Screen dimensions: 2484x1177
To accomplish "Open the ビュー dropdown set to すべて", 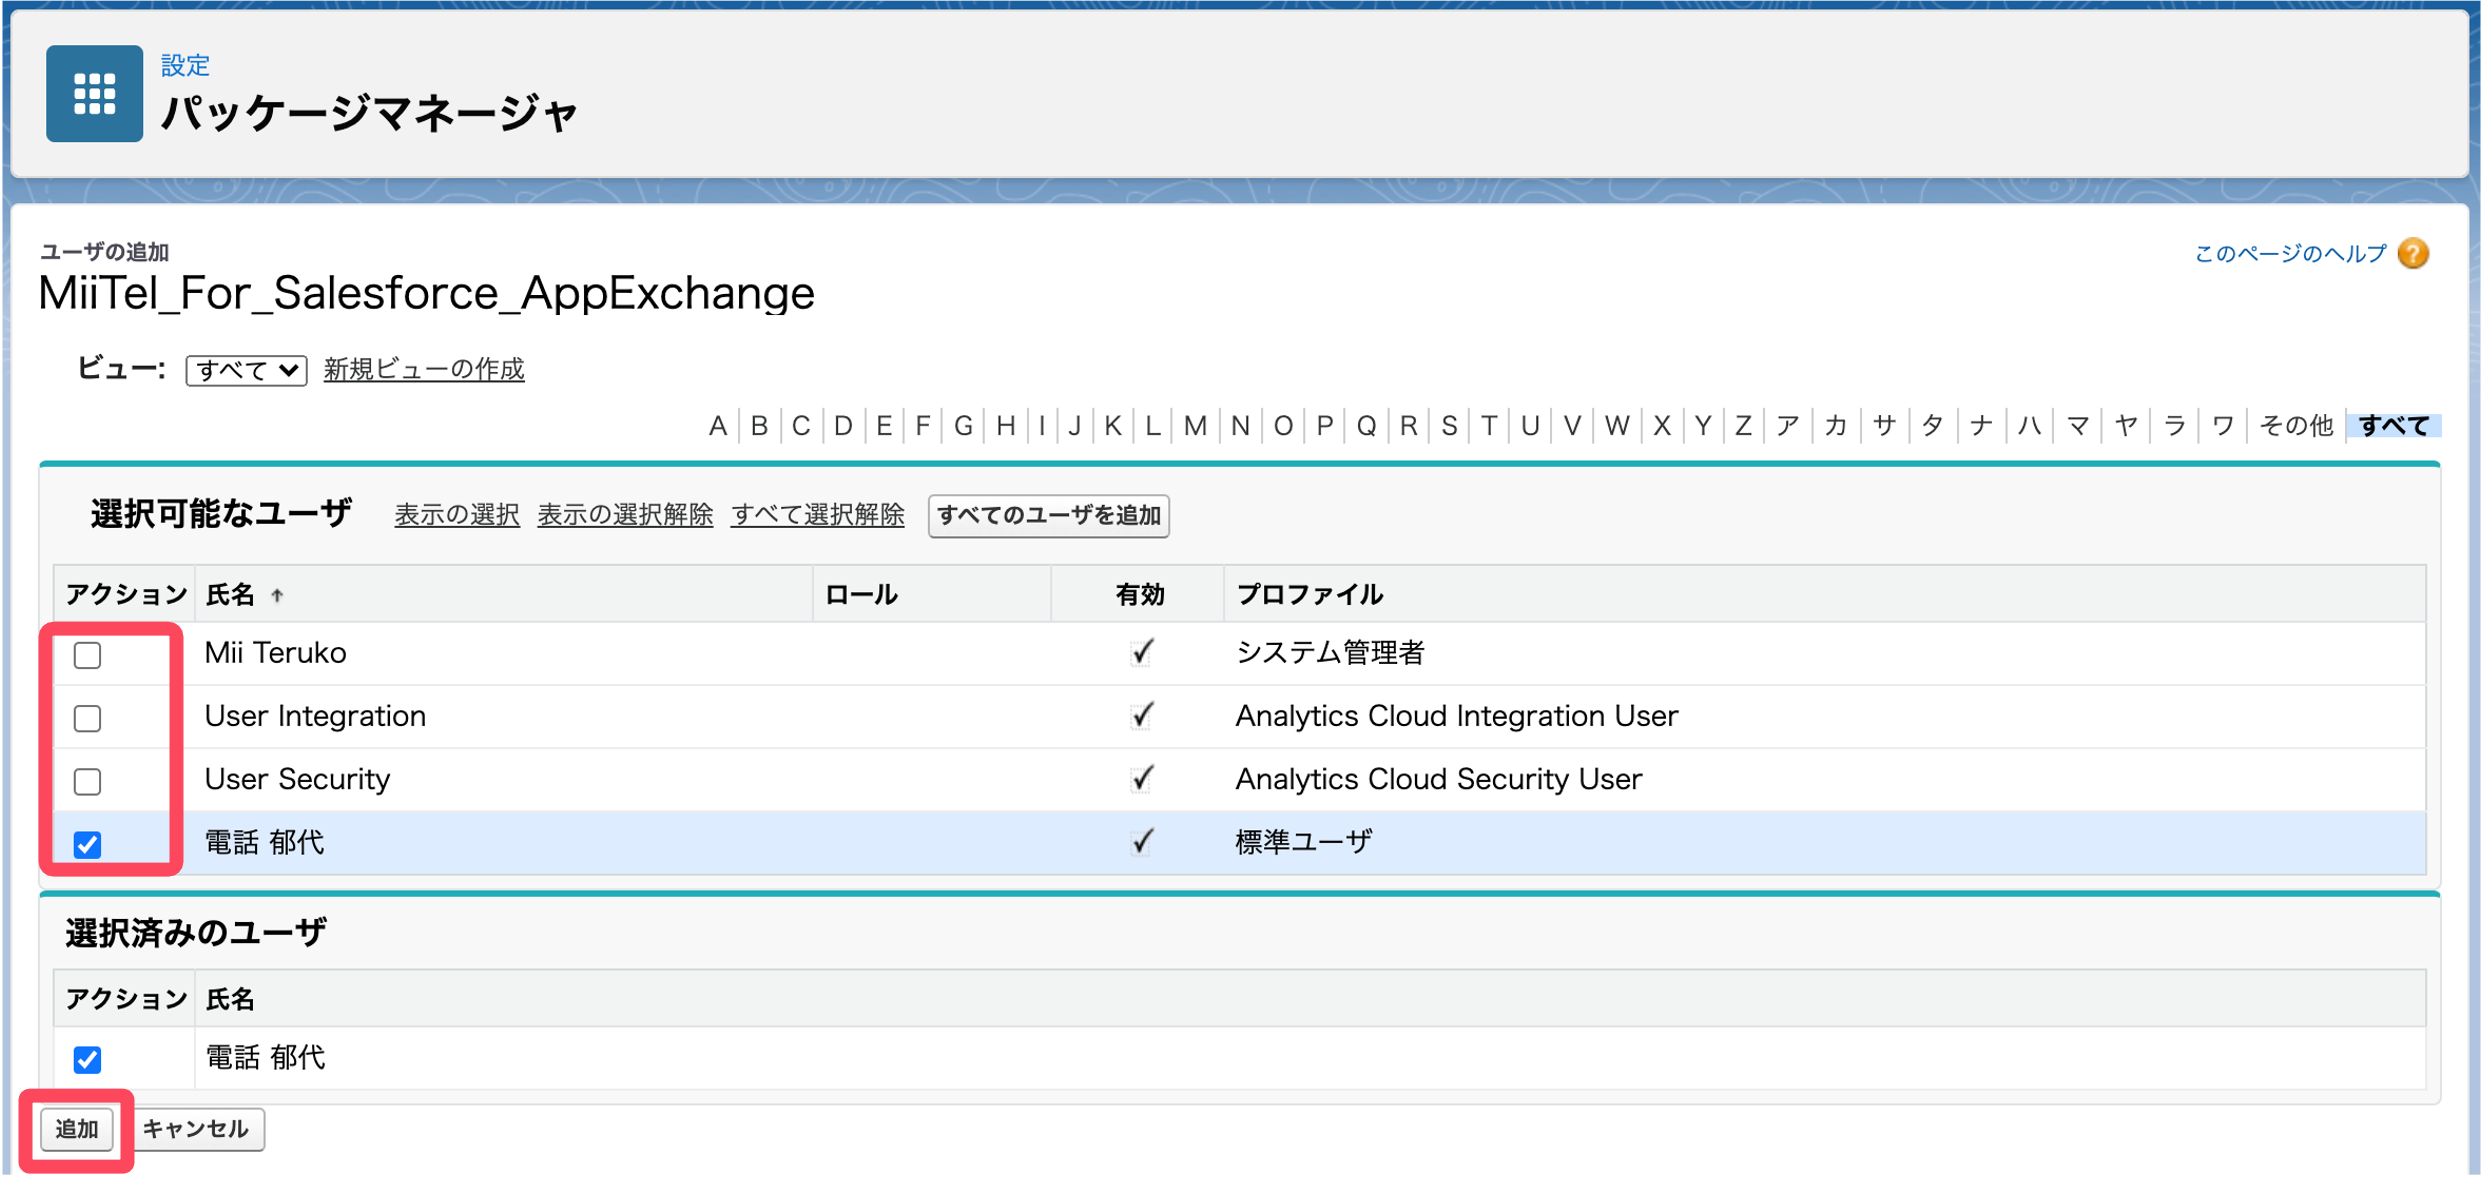I will tap(246, 370).
